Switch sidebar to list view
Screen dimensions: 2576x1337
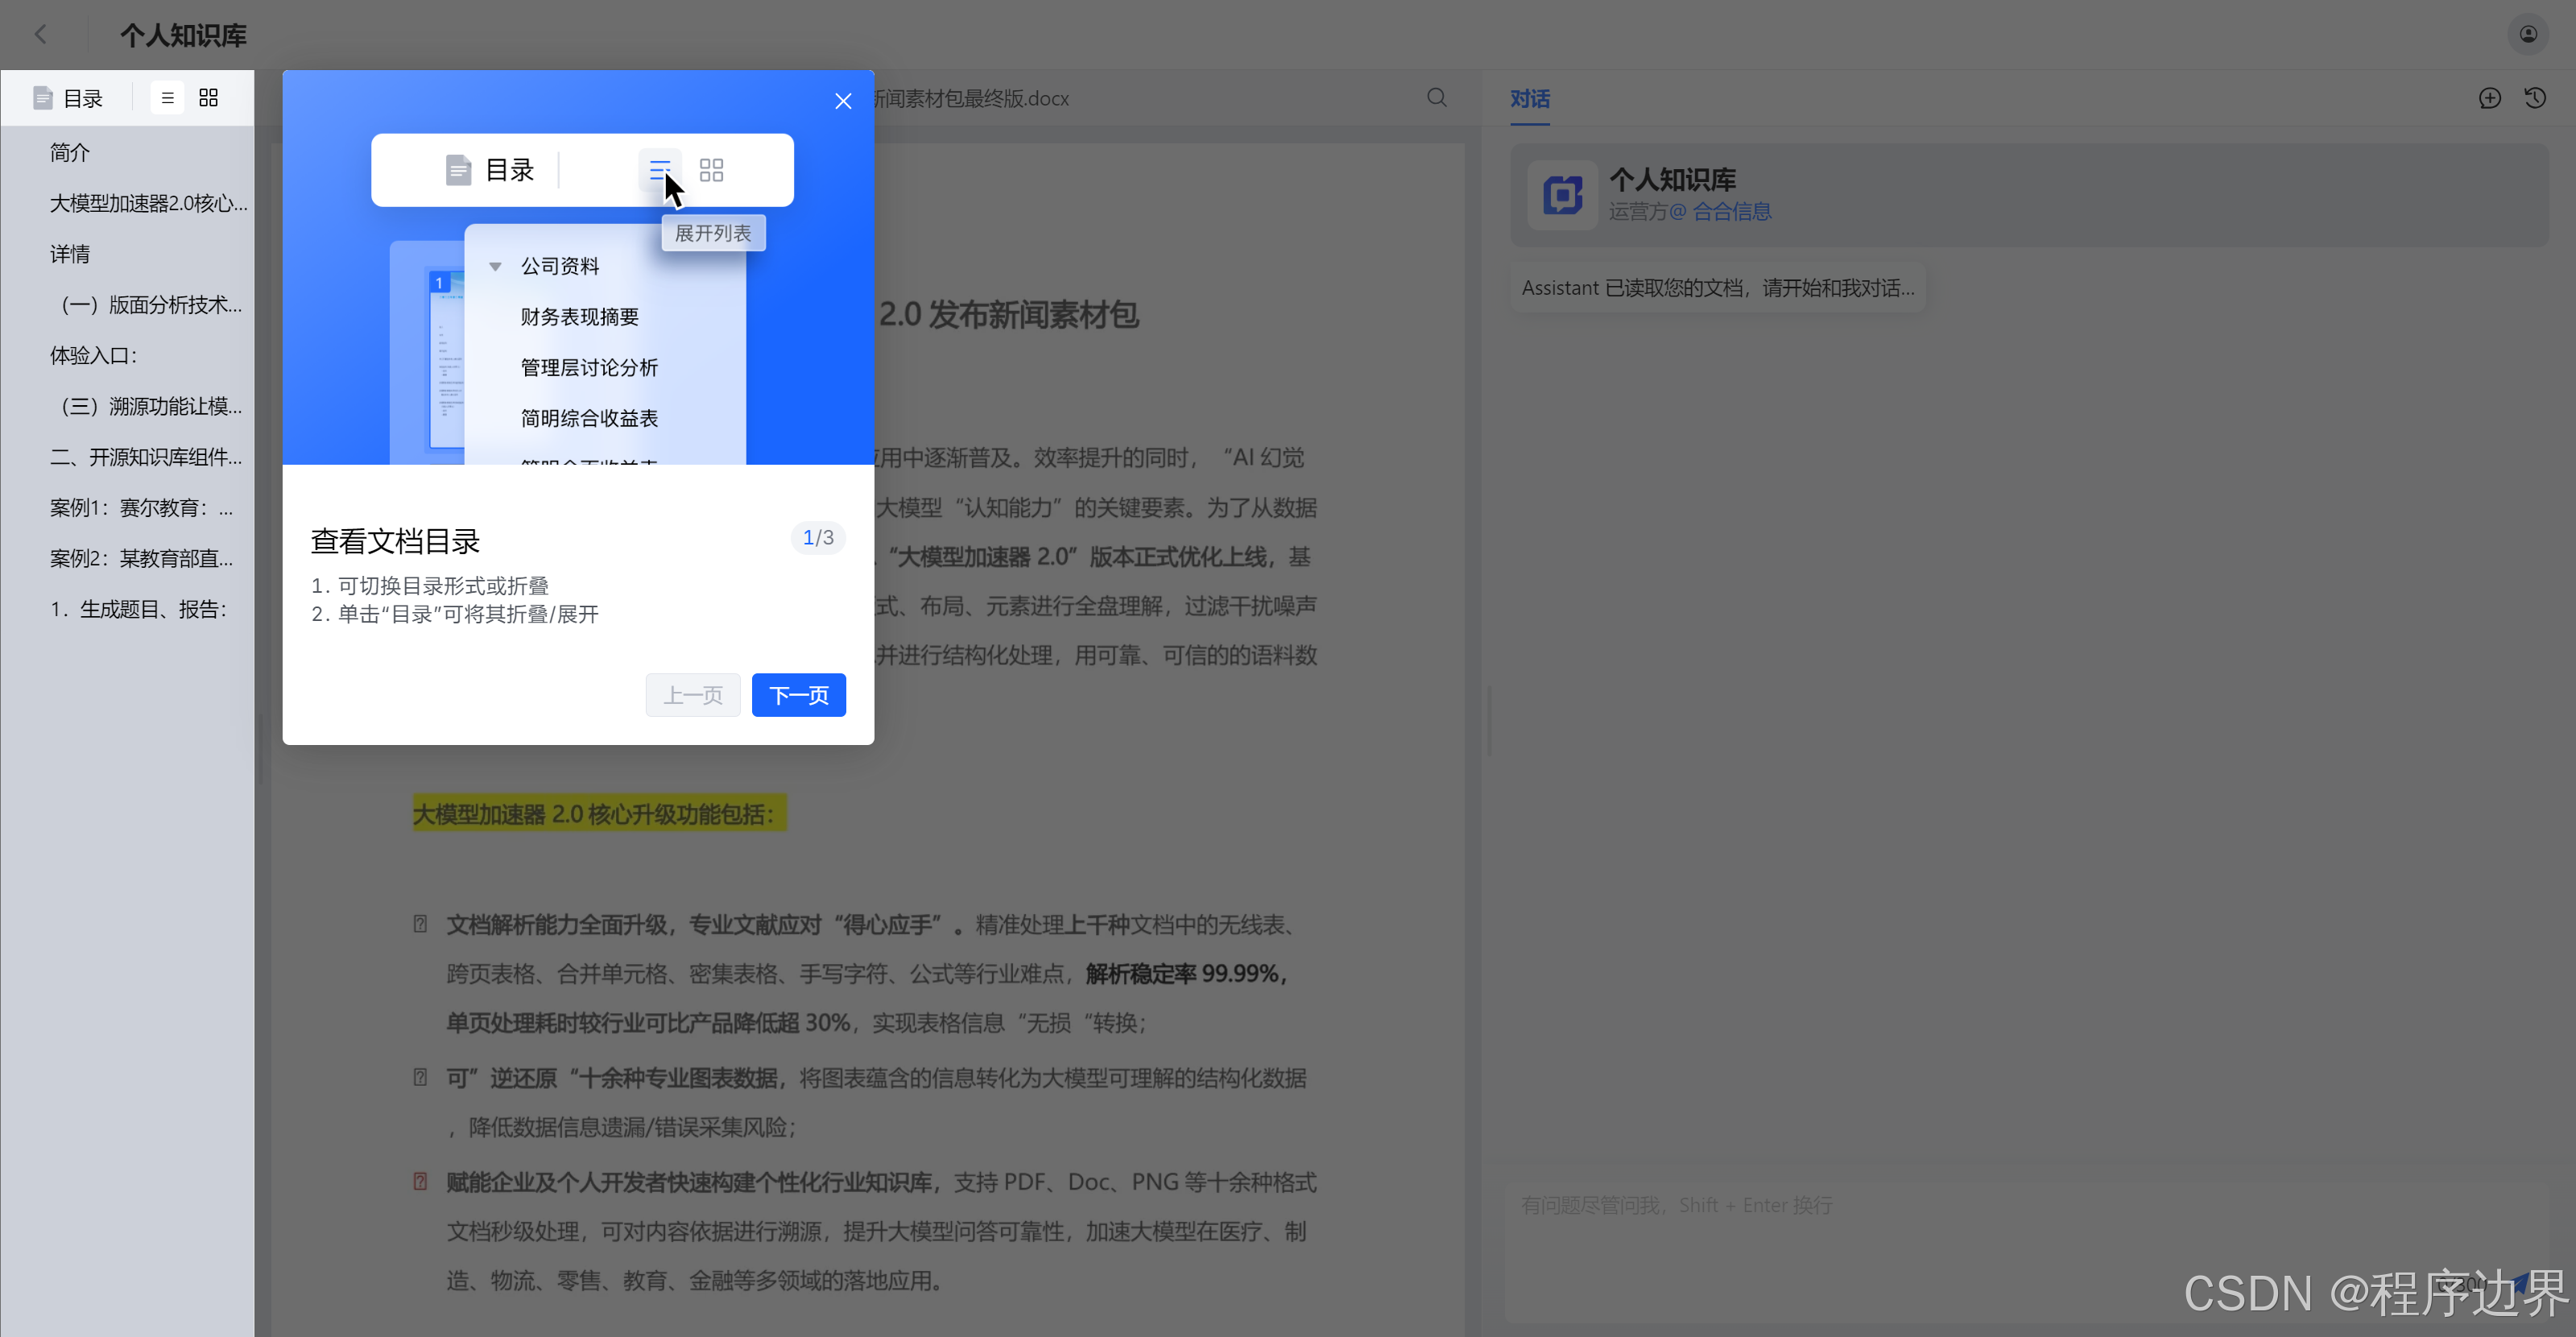pos(167,98)
